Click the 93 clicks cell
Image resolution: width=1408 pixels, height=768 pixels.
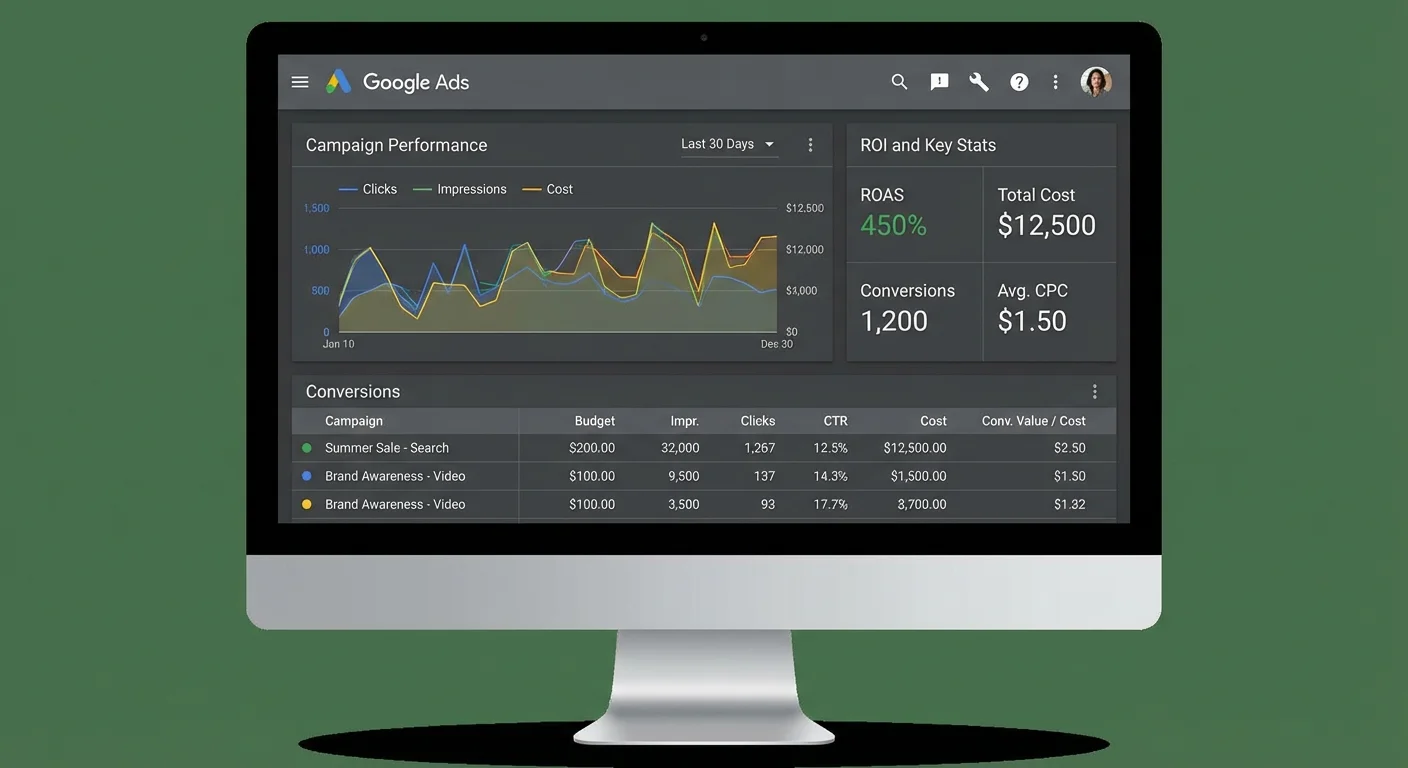coord(768,504)
